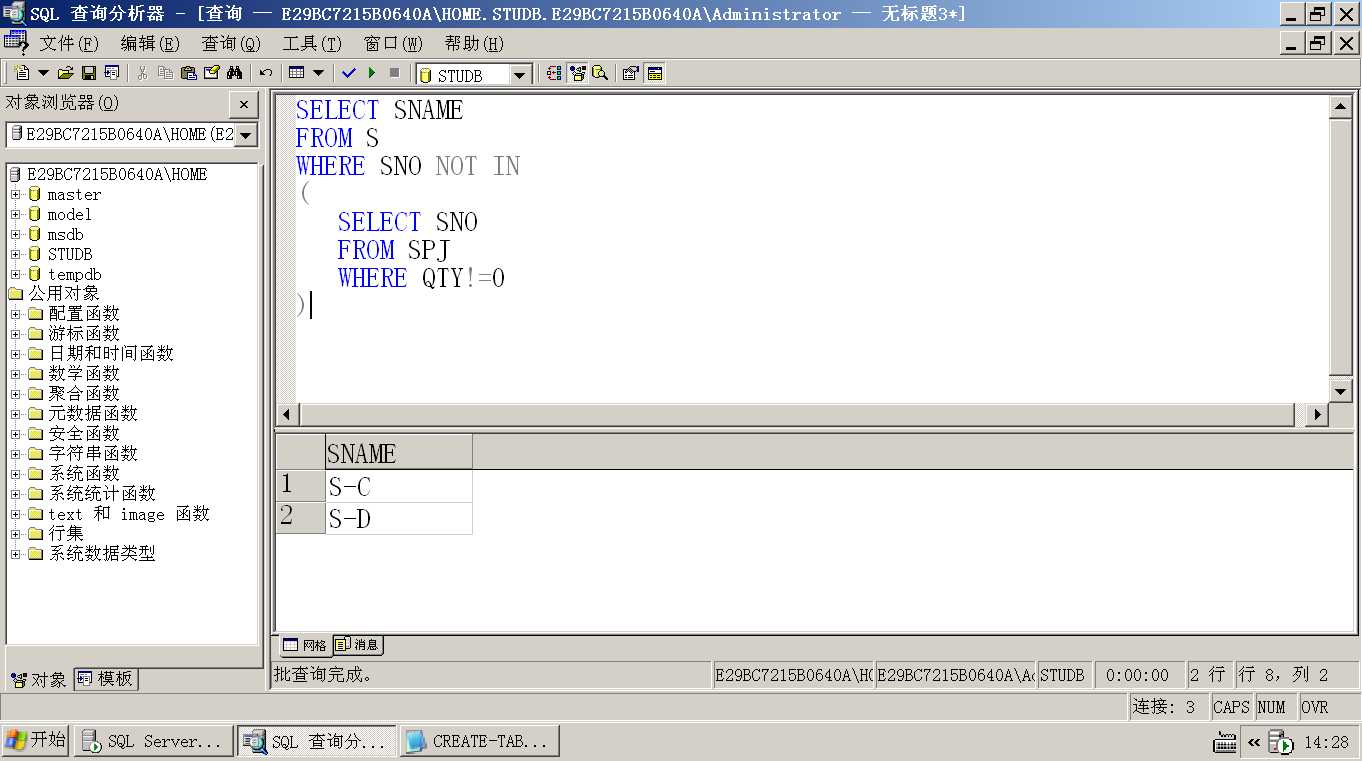Click editor horizontal scrollbar left arrow
The width and height of the screenshot is (1362, 761).
click(x=287, y=414)
